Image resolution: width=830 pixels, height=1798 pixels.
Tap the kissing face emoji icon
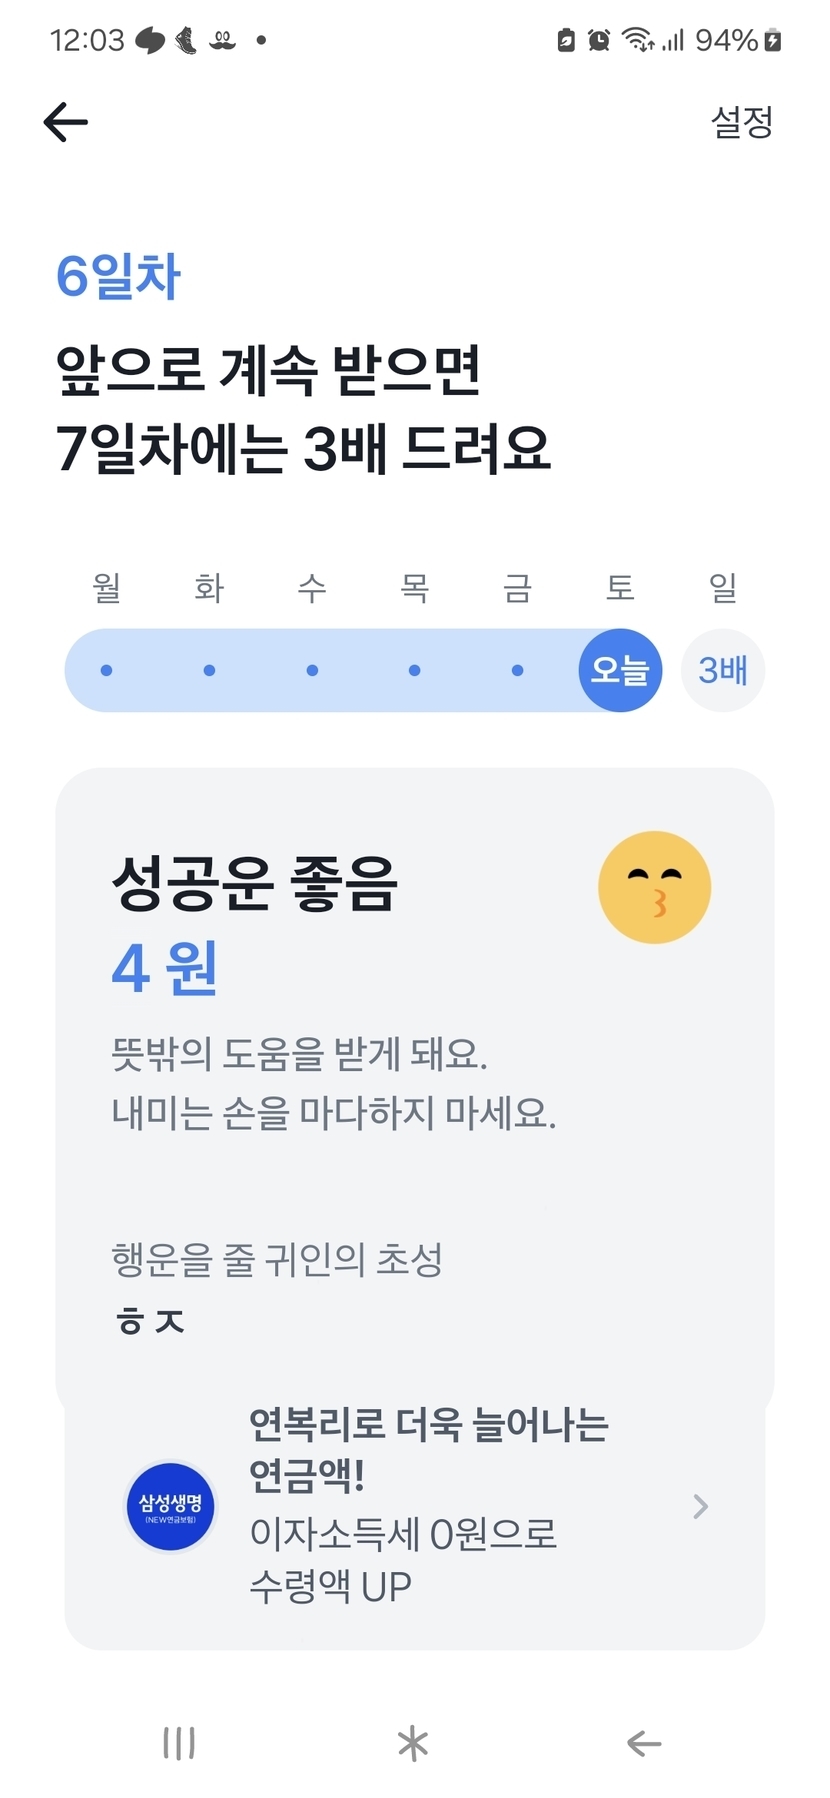[654, 887]
